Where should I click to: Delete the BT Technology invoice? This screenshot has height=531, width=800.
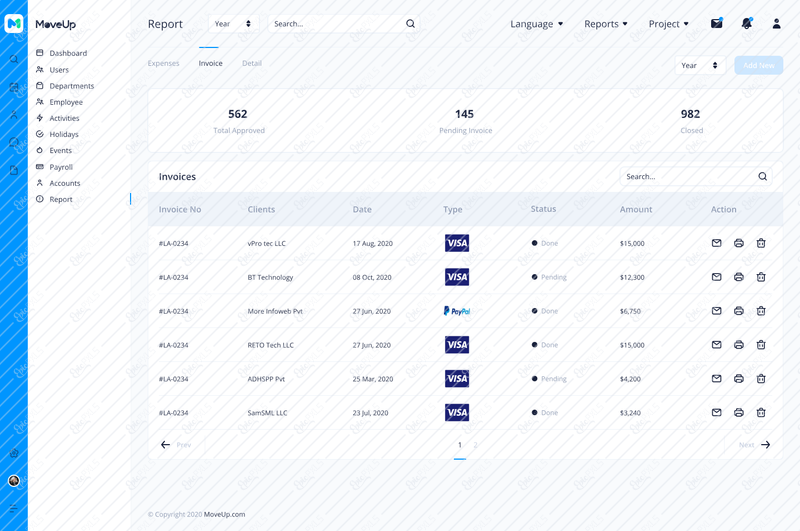(761, 277)
